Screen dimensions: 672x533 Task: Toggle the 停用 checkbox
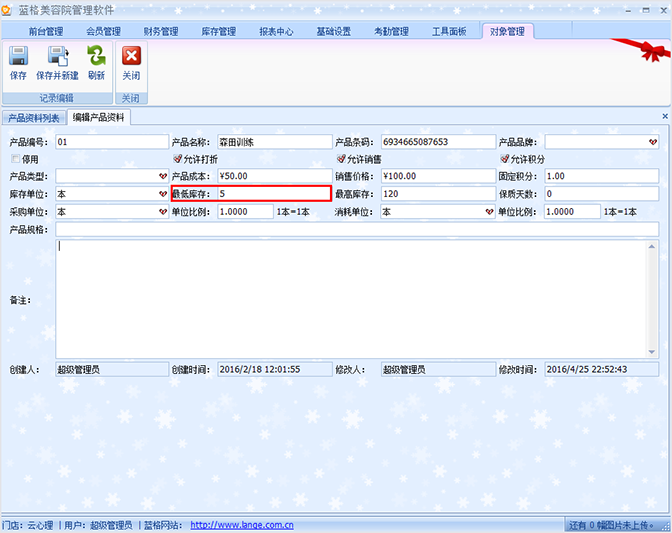[15, 159]
